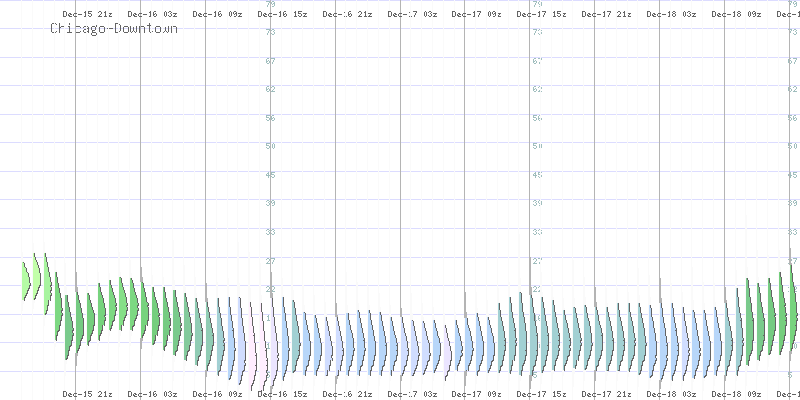800x400 pixels.
Task: Click the 67 value on the middle scale
Action: coord(537,61)
